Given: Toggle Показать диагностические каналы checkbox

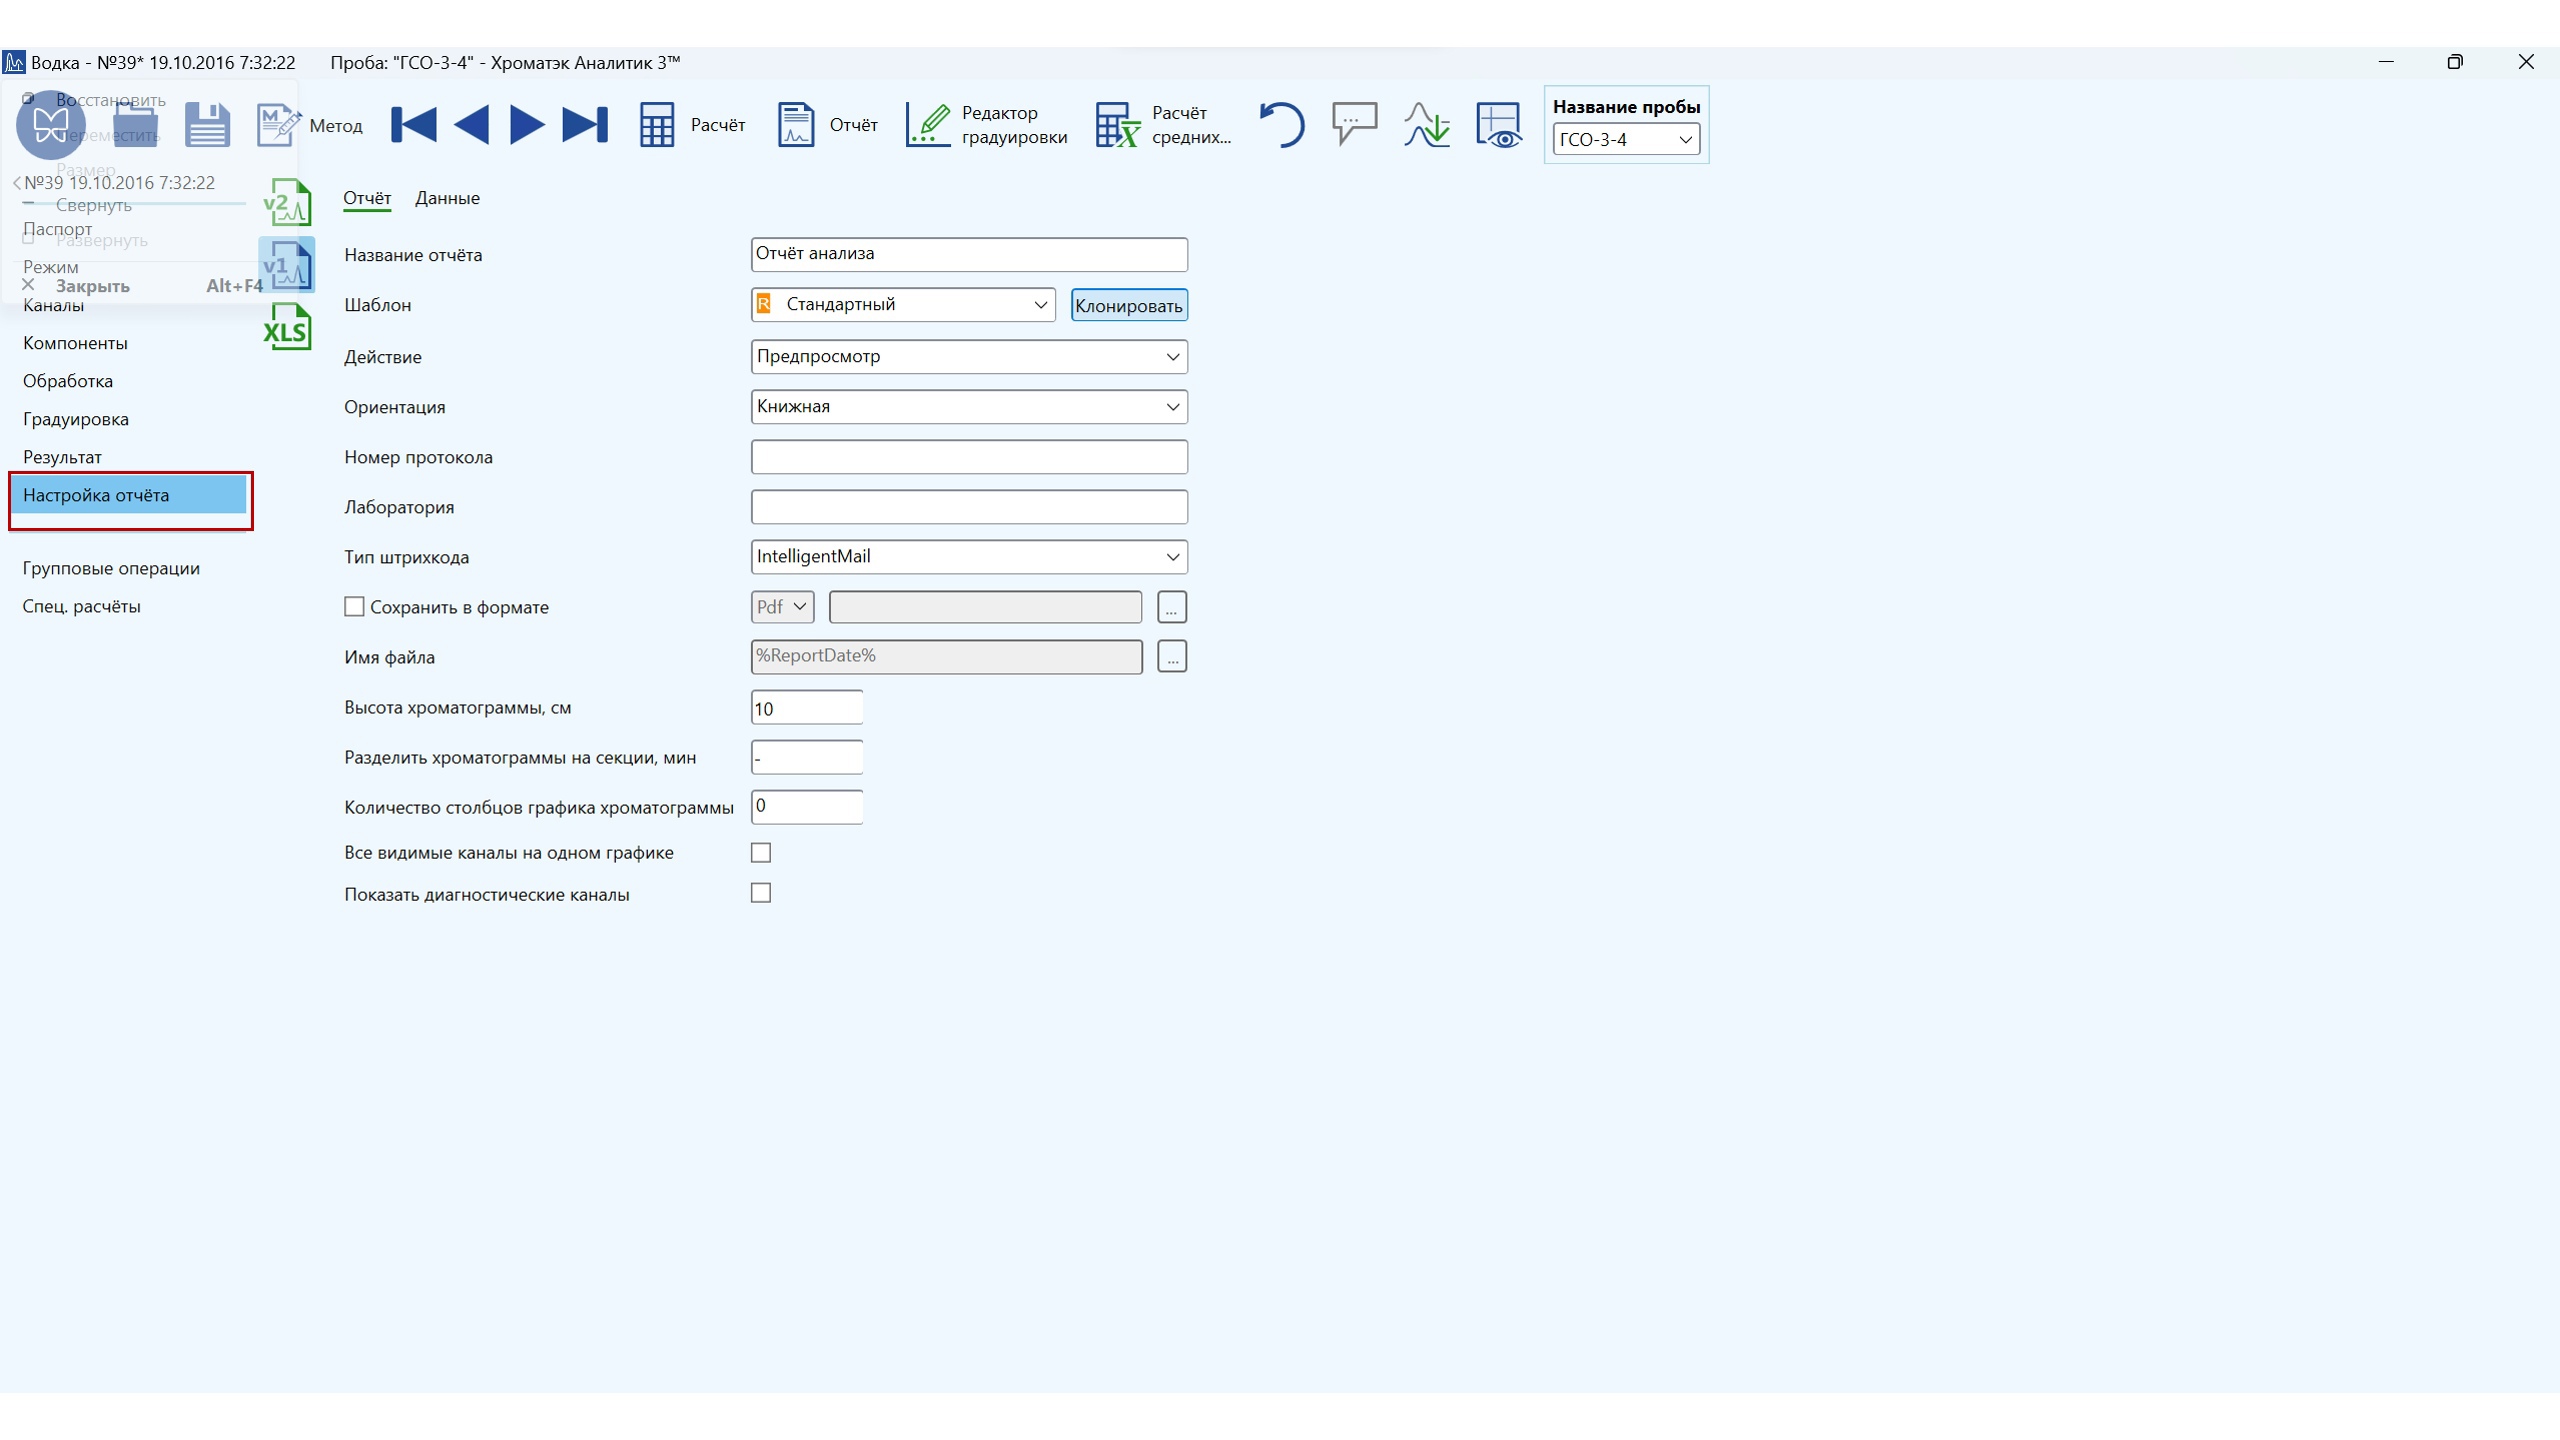Looking at the screenshot, I should click(761, 893).
